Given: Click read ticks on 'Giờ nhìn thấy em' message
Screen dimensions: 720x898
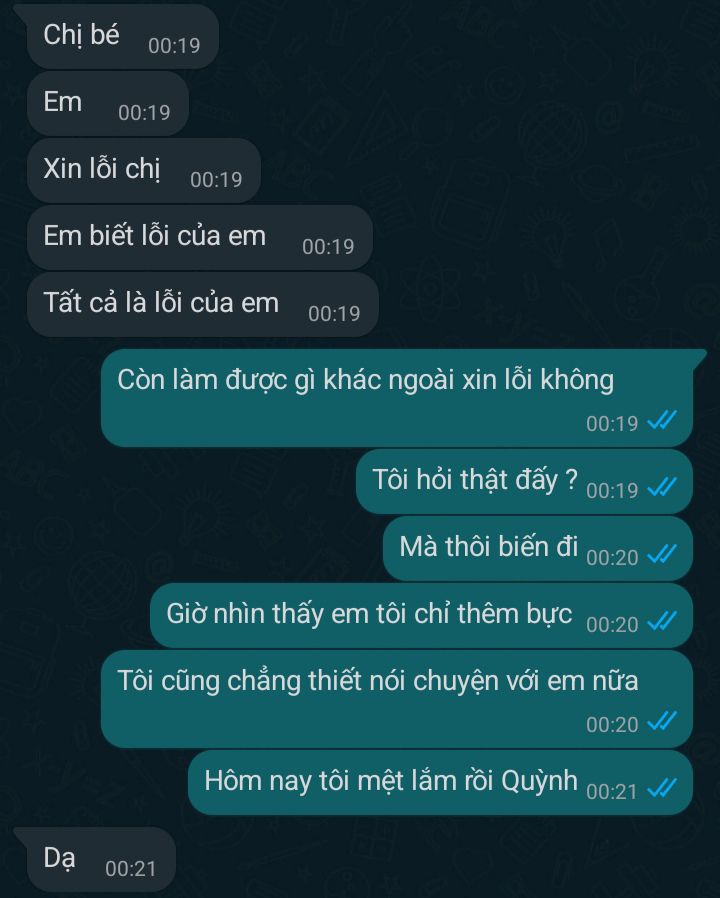Looking at the screenshot, I should pyautogui.click(x=662, y=621).
